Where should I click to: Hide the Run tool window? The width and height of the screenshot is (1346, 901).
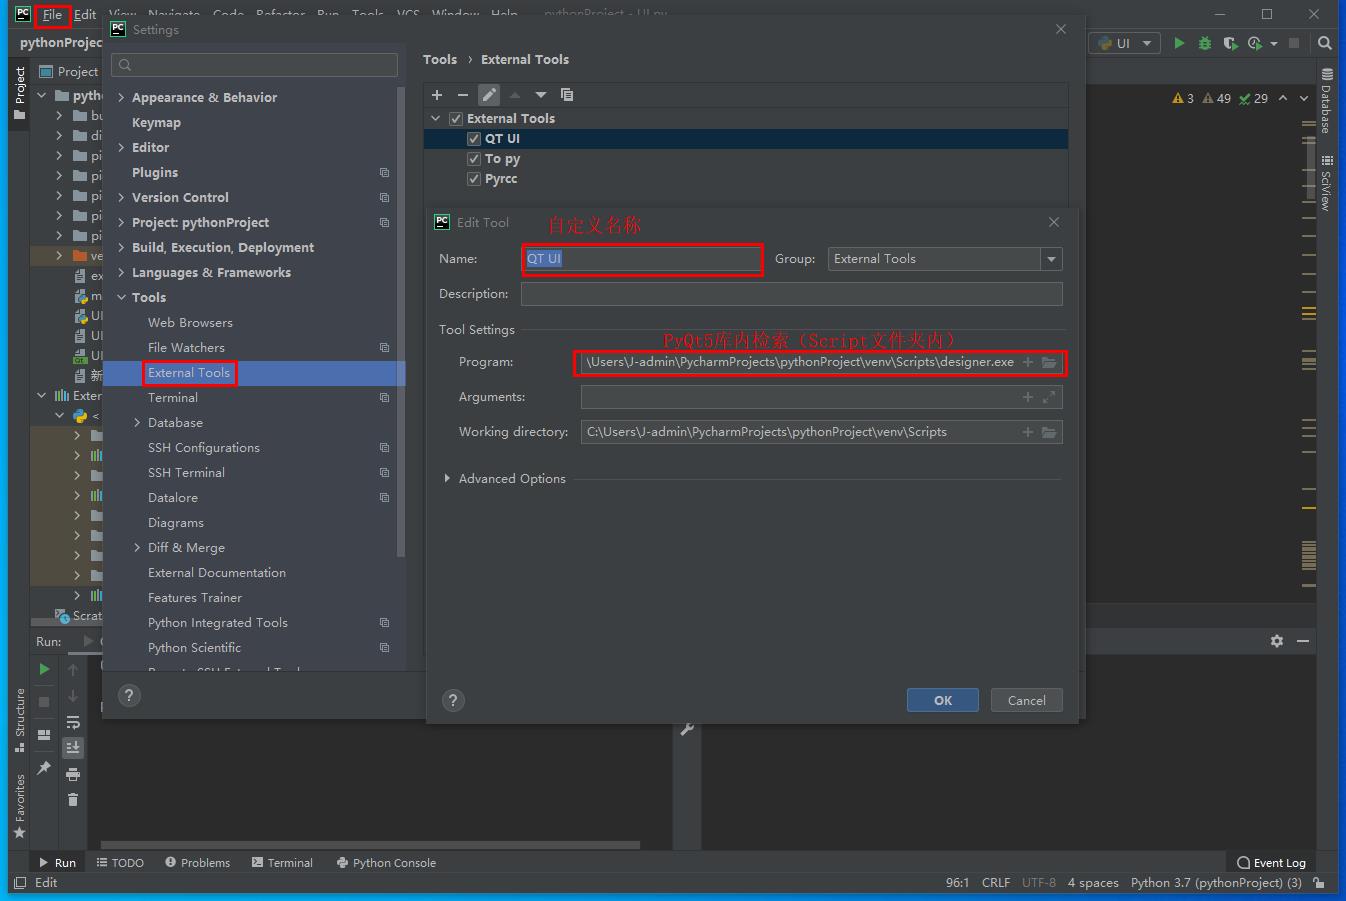tap(1303, 641)
